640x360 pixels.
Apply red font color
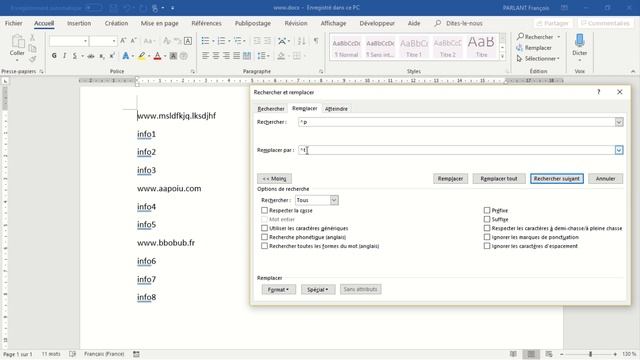[x=158, y=56]
